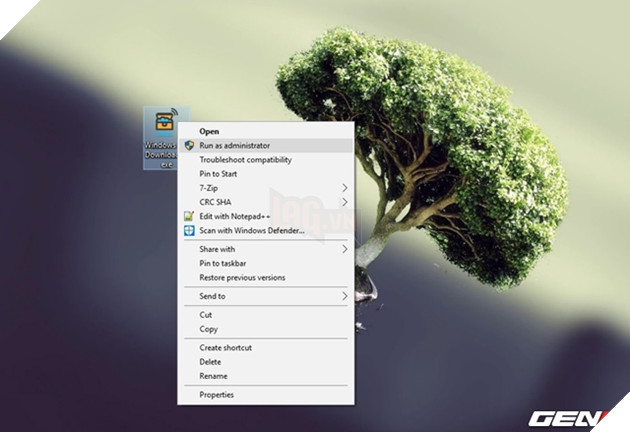
Task: Choose Pin to Start
Action: tap(266, 174)
